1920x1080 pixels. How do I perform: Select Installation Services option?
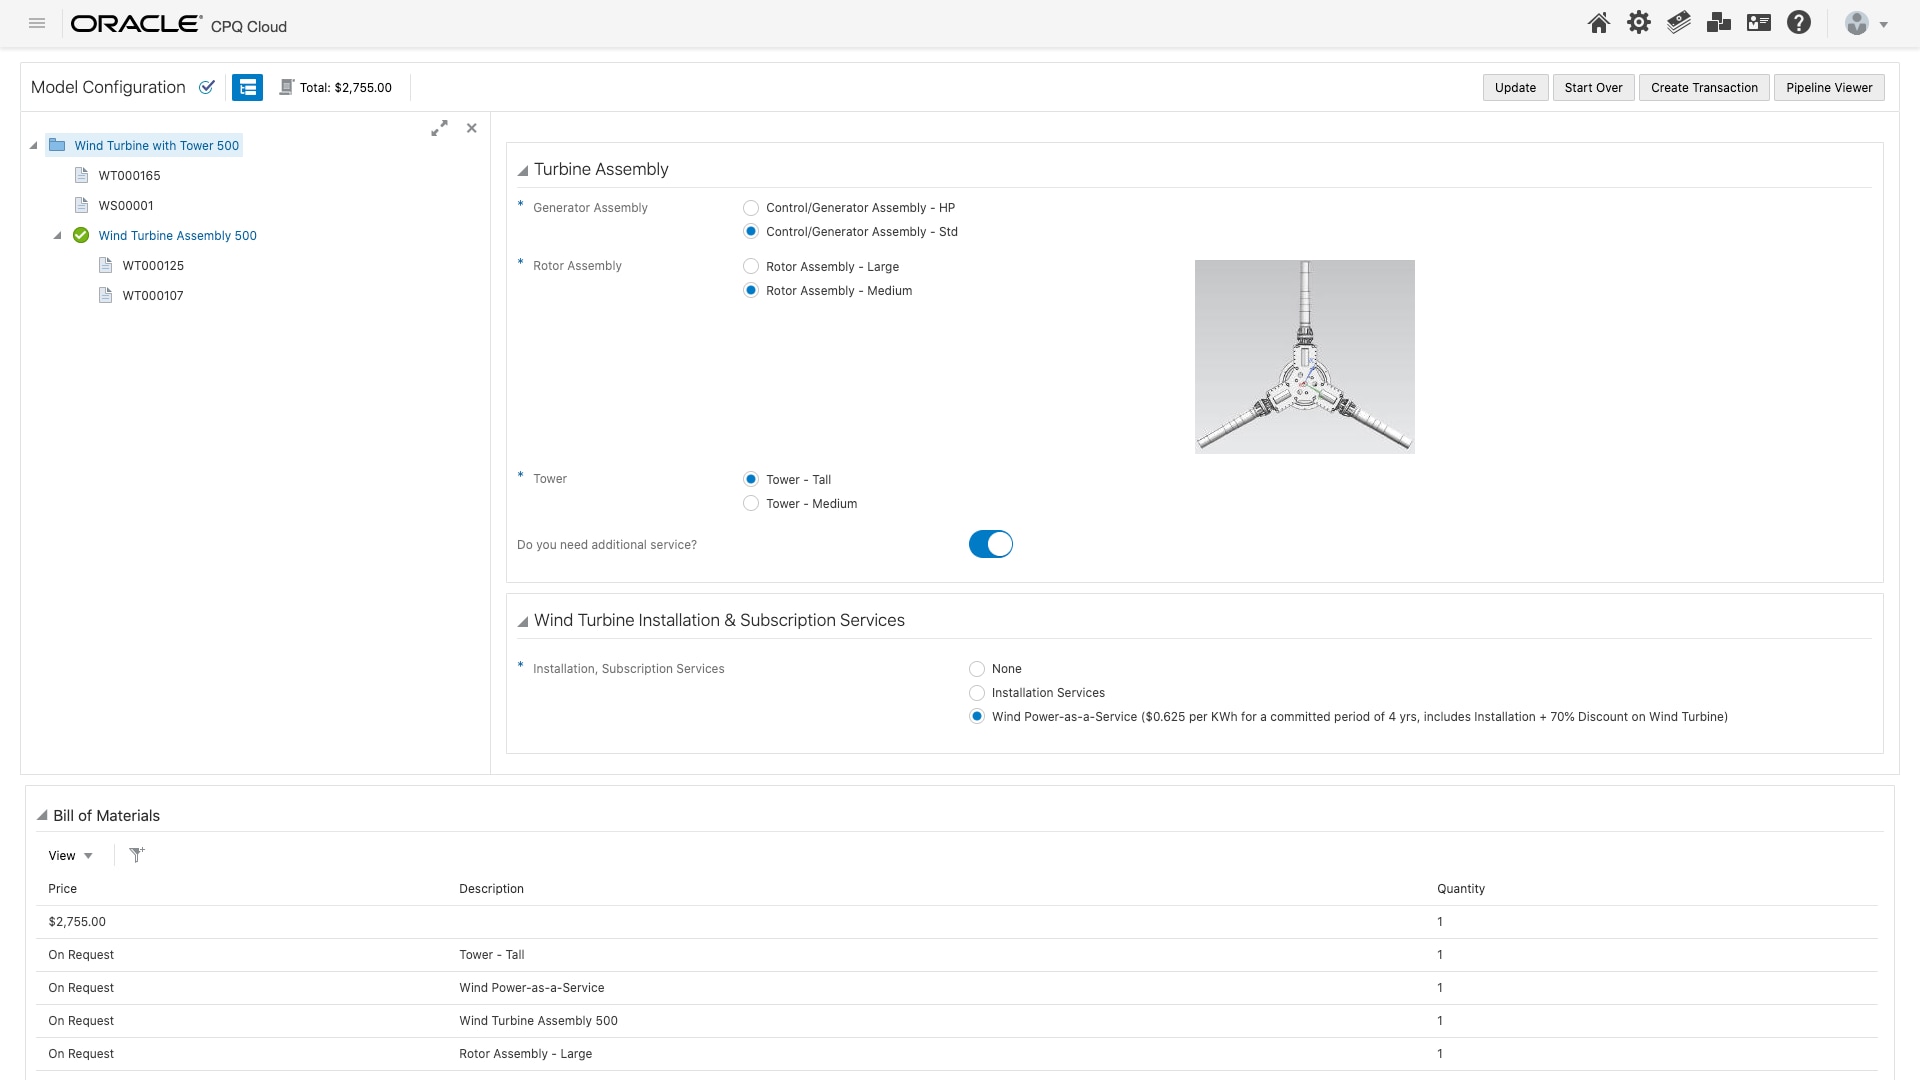977,692
